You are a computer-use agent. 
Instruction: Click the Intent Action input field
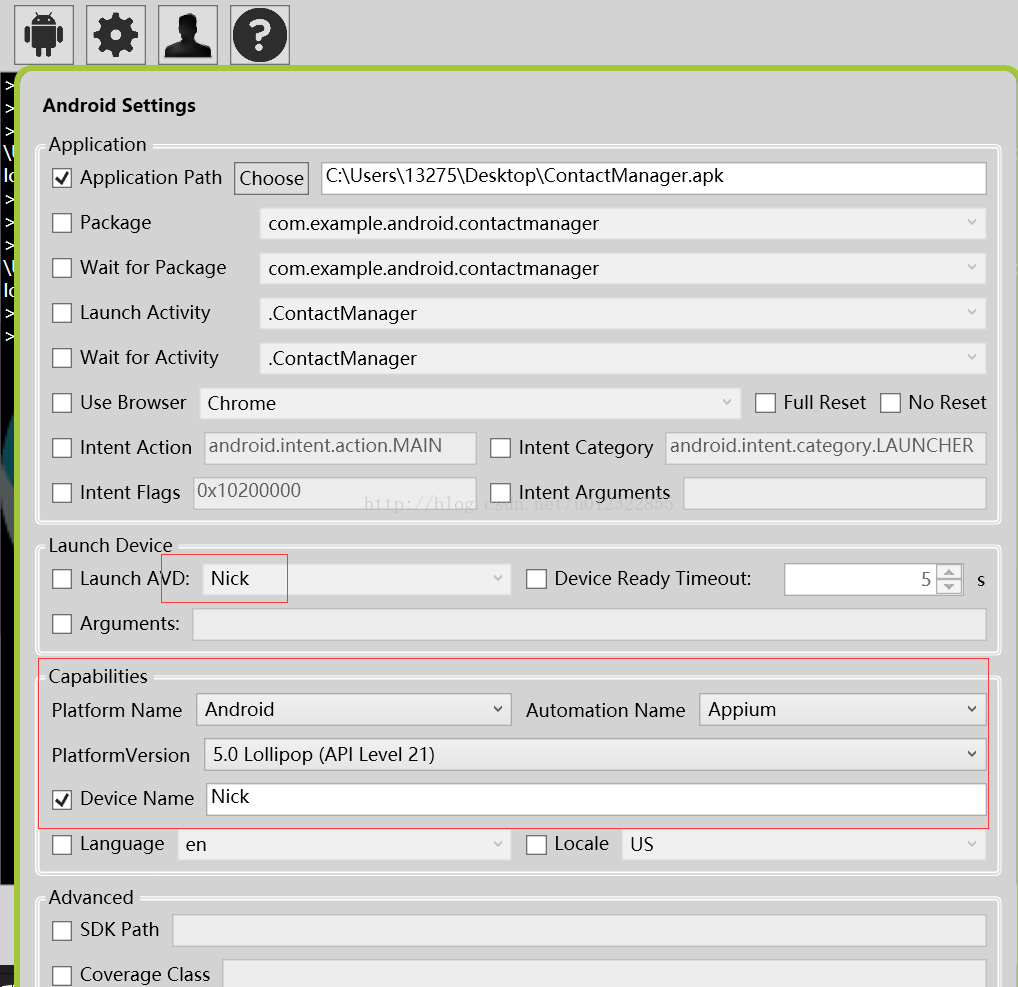tap(340, 448)
